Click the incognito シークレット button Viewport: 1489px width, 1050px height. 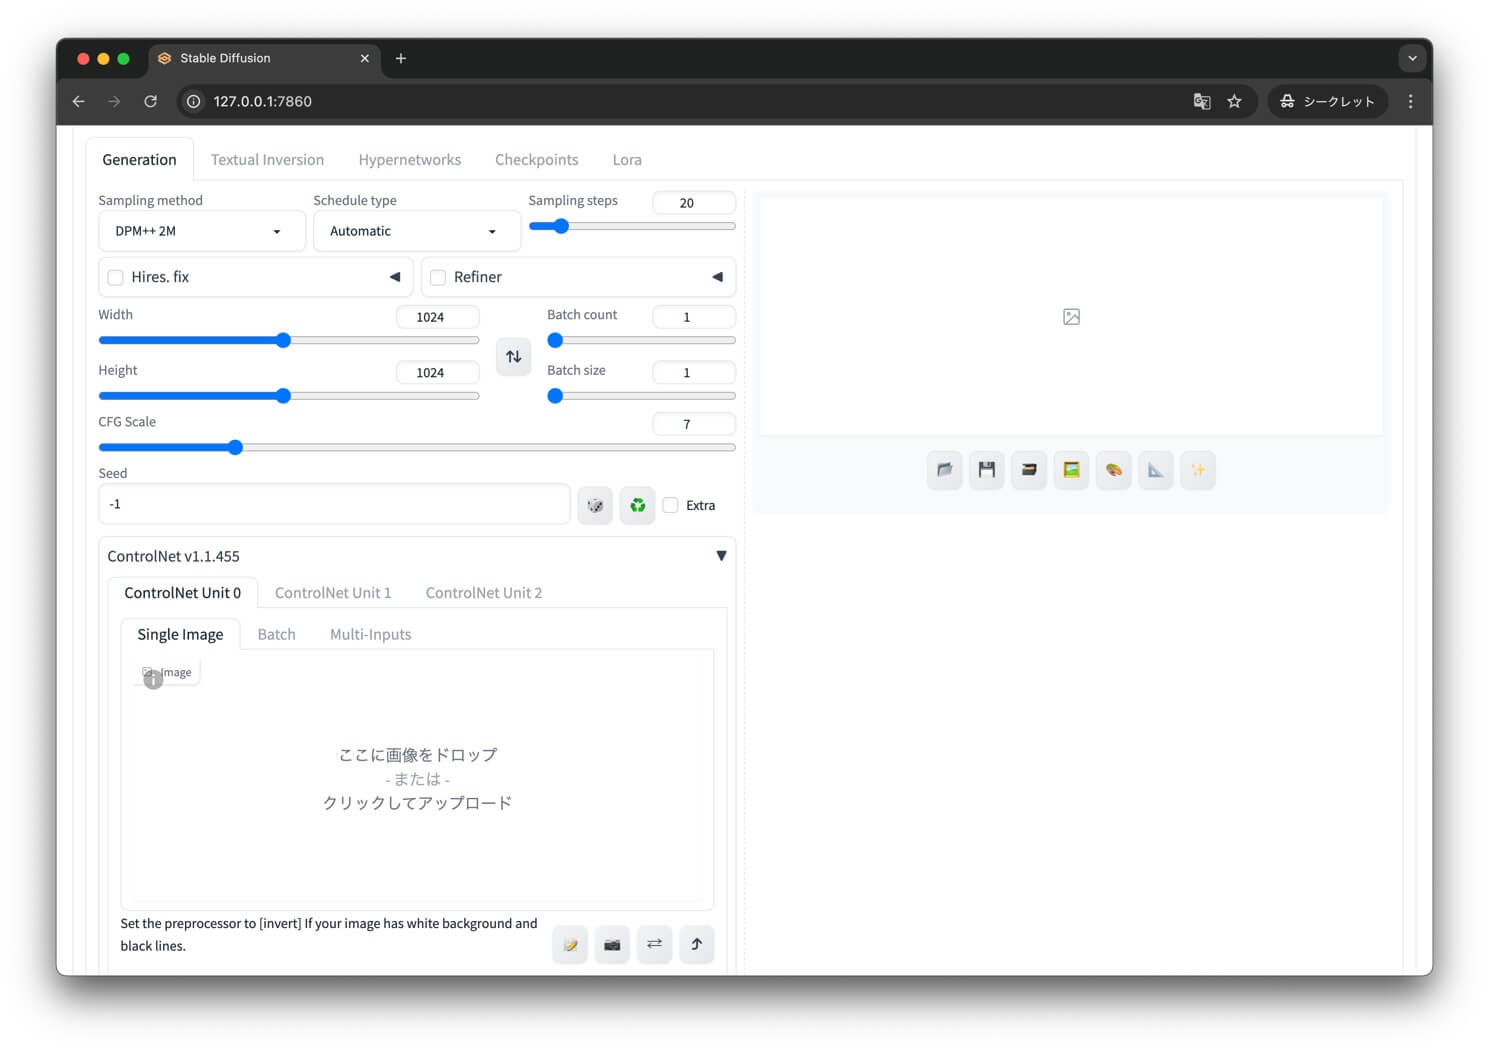1327,101
